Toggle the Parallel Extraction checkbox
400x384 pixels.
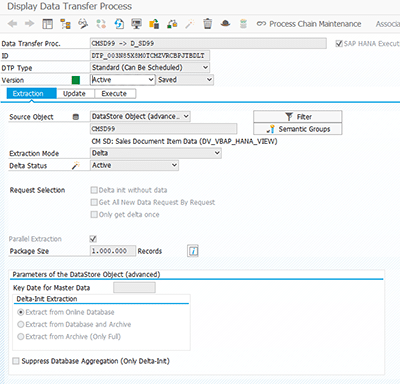coord(93,239)
